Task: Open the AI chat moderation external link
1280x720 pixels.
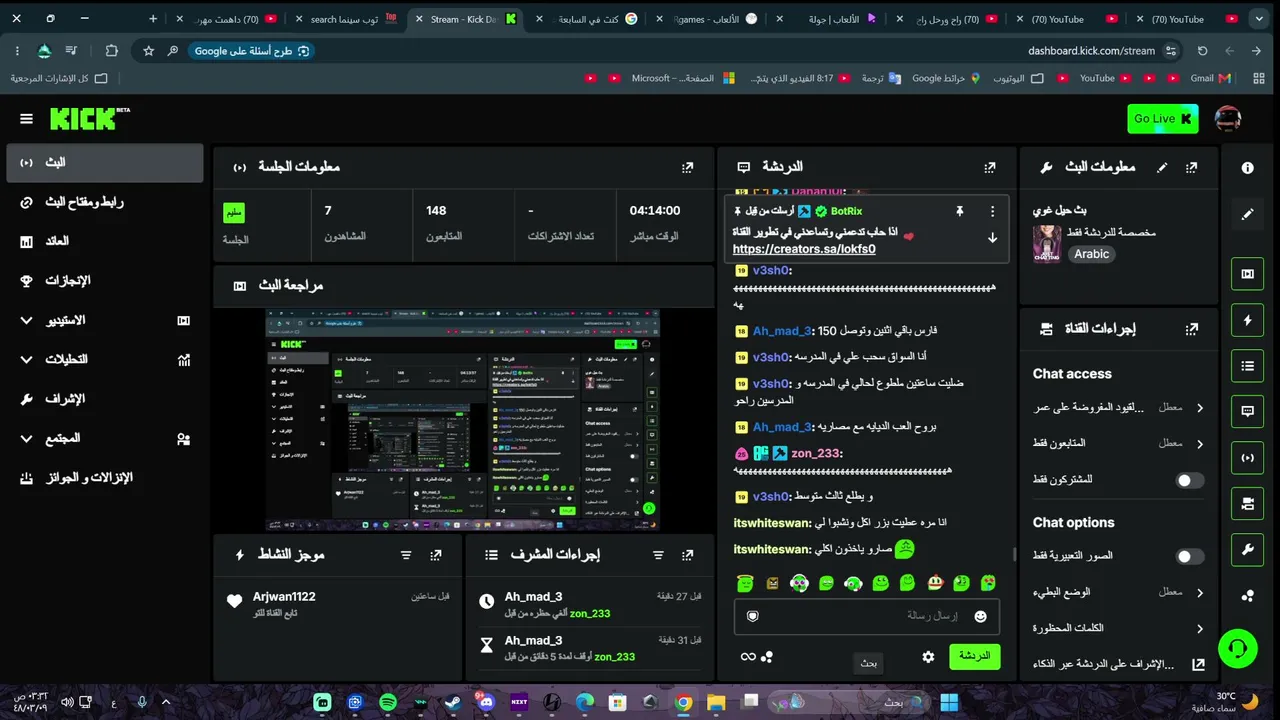Action: coord(1198,664)
